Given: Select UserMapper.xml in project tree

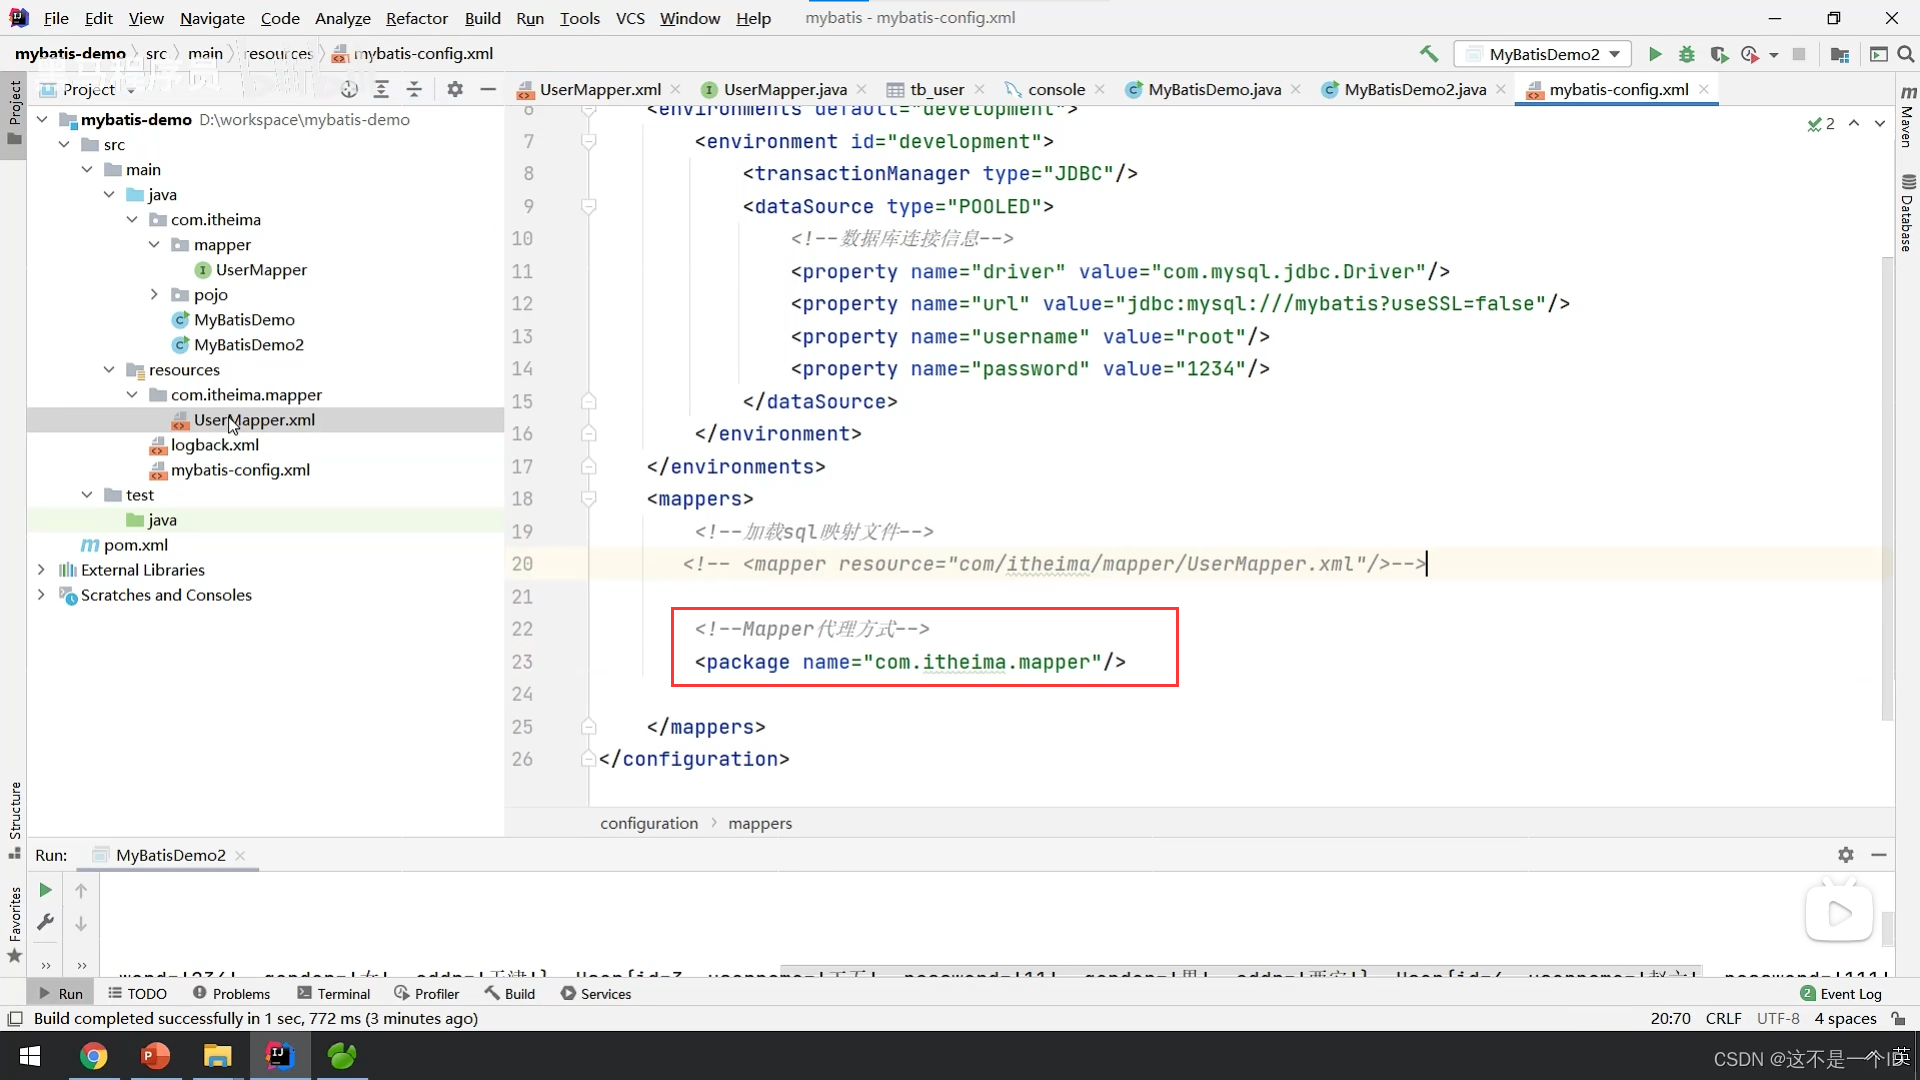Looking at the screenshot, I should pyautogui.click(x=254, y=420).
